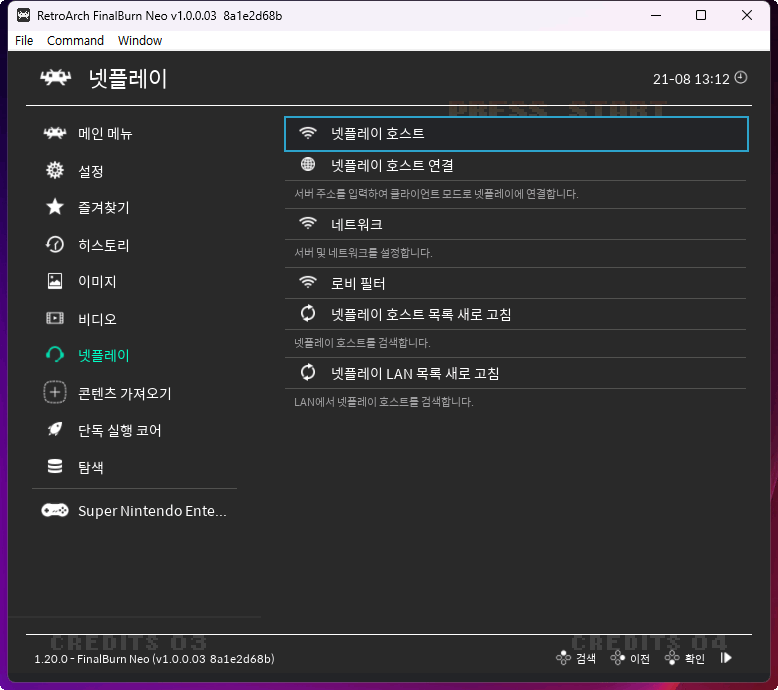Click the database icon beside 탐색
The image size is (778, 690).
(x=55, y=466)
